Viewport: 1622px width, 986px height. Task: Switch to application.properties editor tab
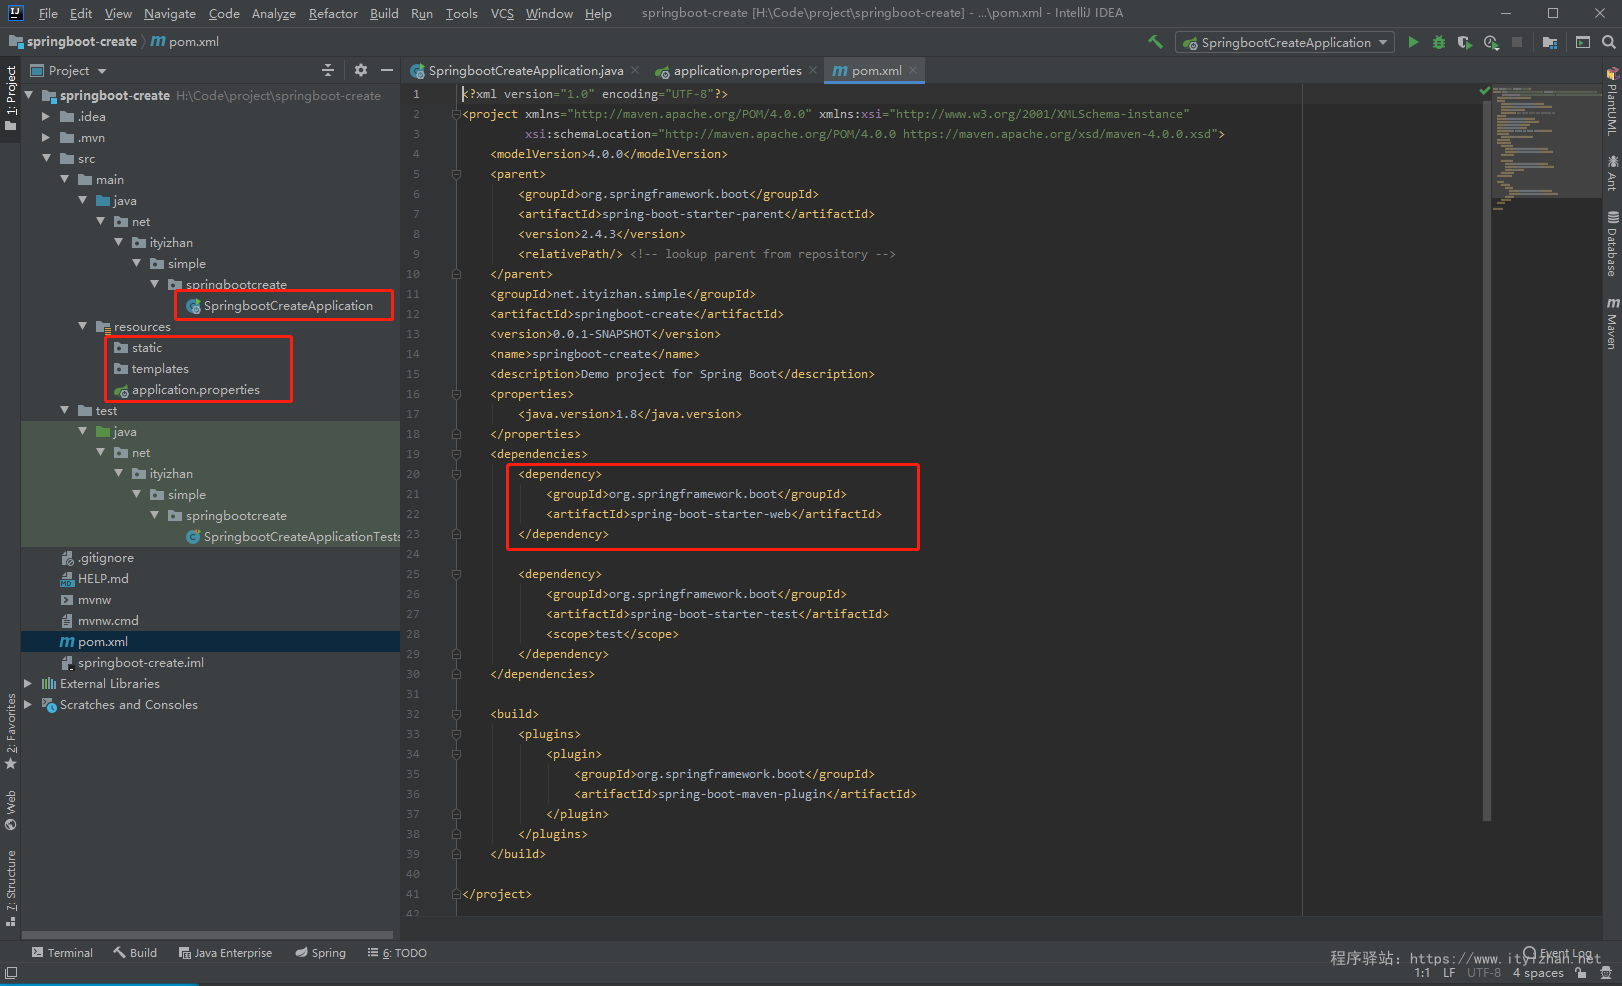737,70
